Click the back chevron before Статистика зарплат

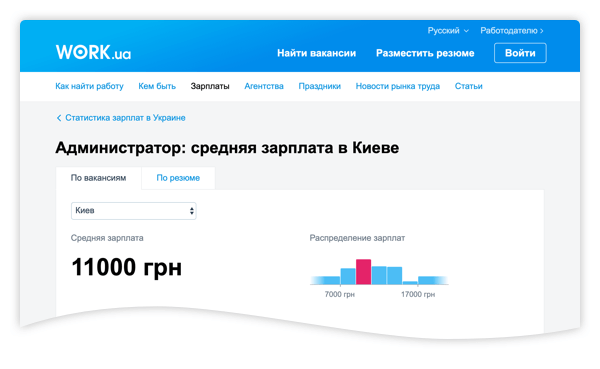click(59, 118)
